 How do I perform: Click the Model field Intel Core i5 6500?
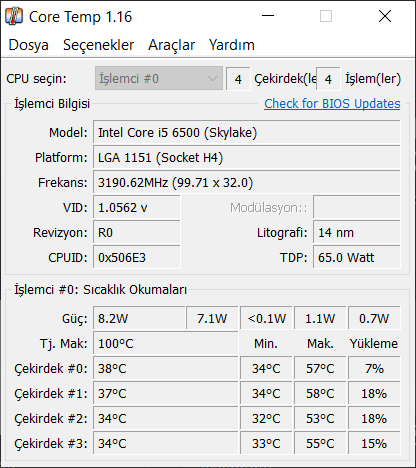coord(247,133)
